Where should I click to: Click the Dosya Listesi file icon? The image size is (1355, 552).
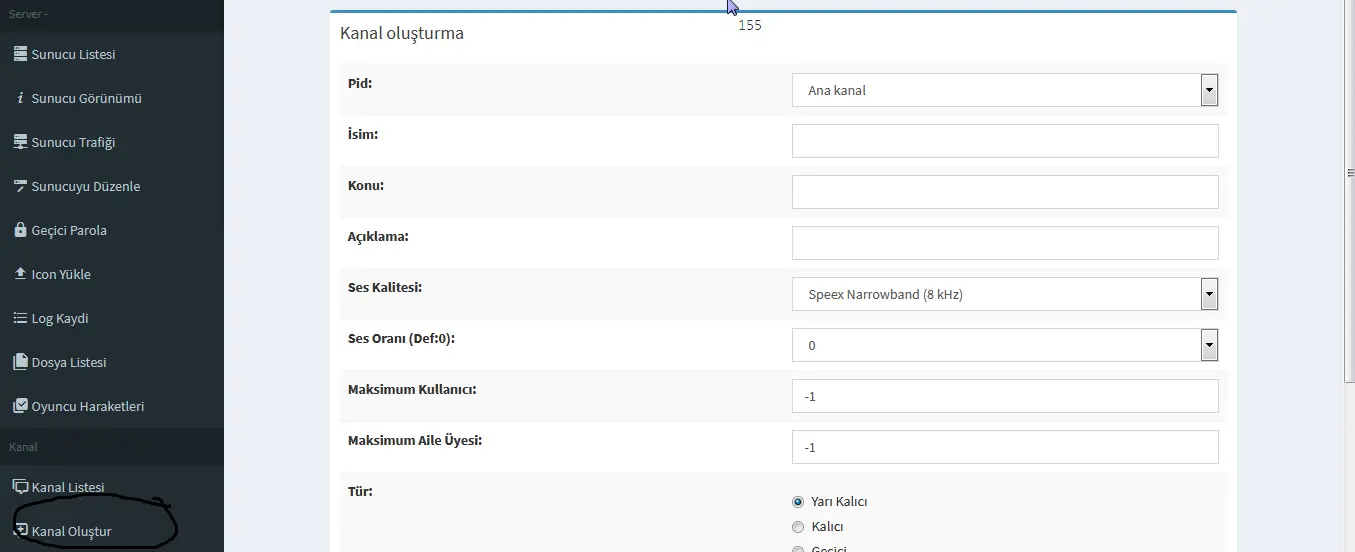[20, 362]
